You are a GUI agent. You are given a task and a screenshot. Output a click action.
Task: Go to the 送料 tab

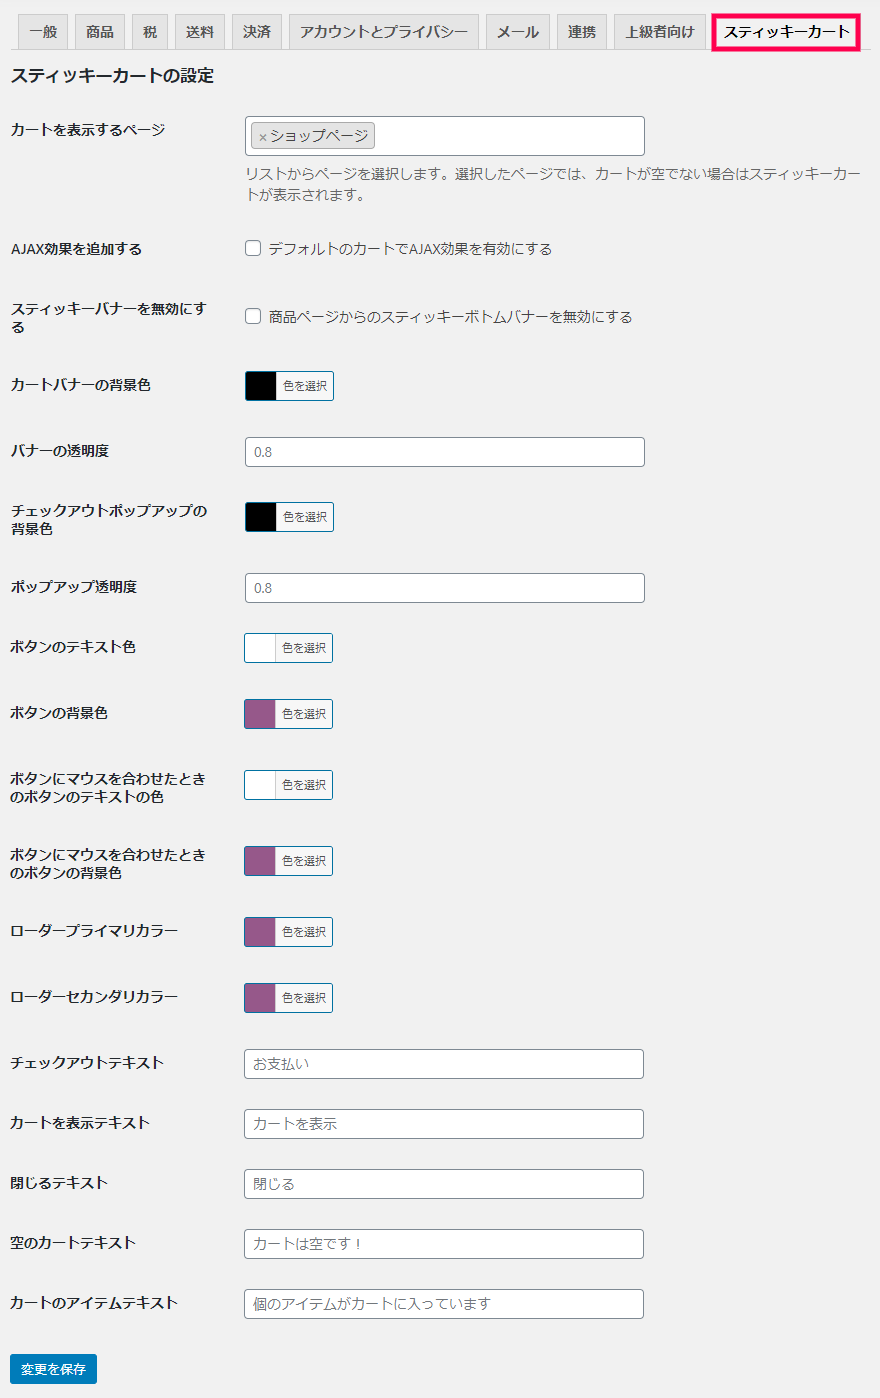200,32
